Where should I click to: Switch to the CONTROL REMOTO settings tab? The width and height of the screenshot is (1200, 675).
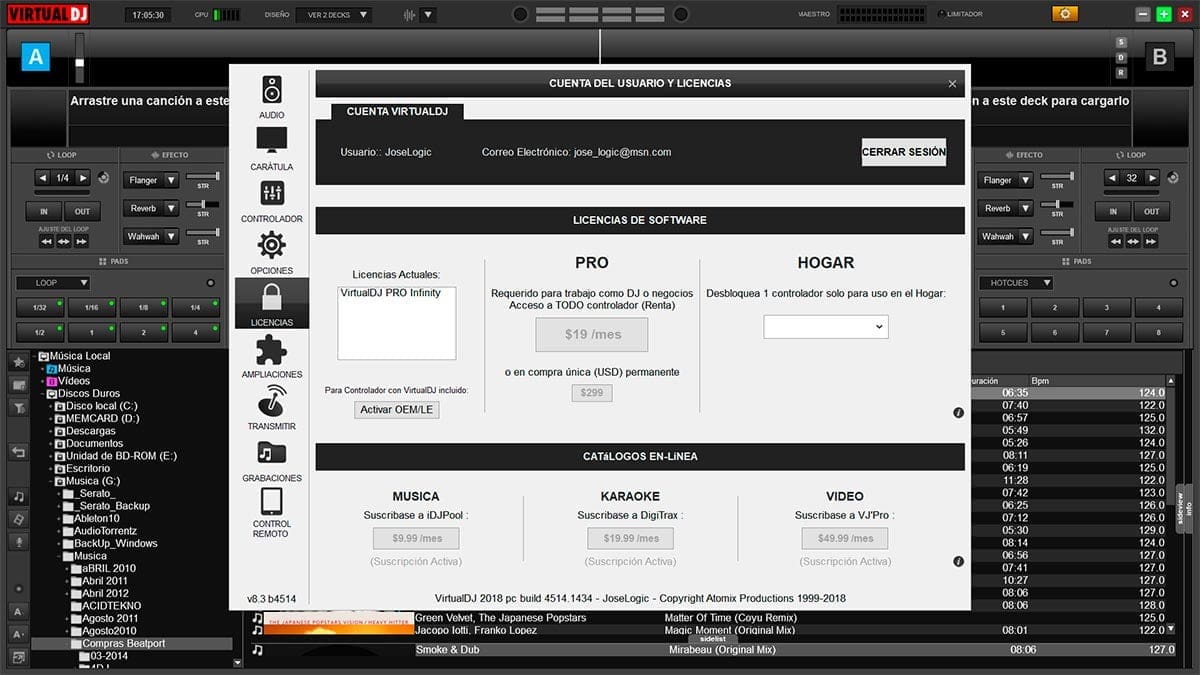271,513
